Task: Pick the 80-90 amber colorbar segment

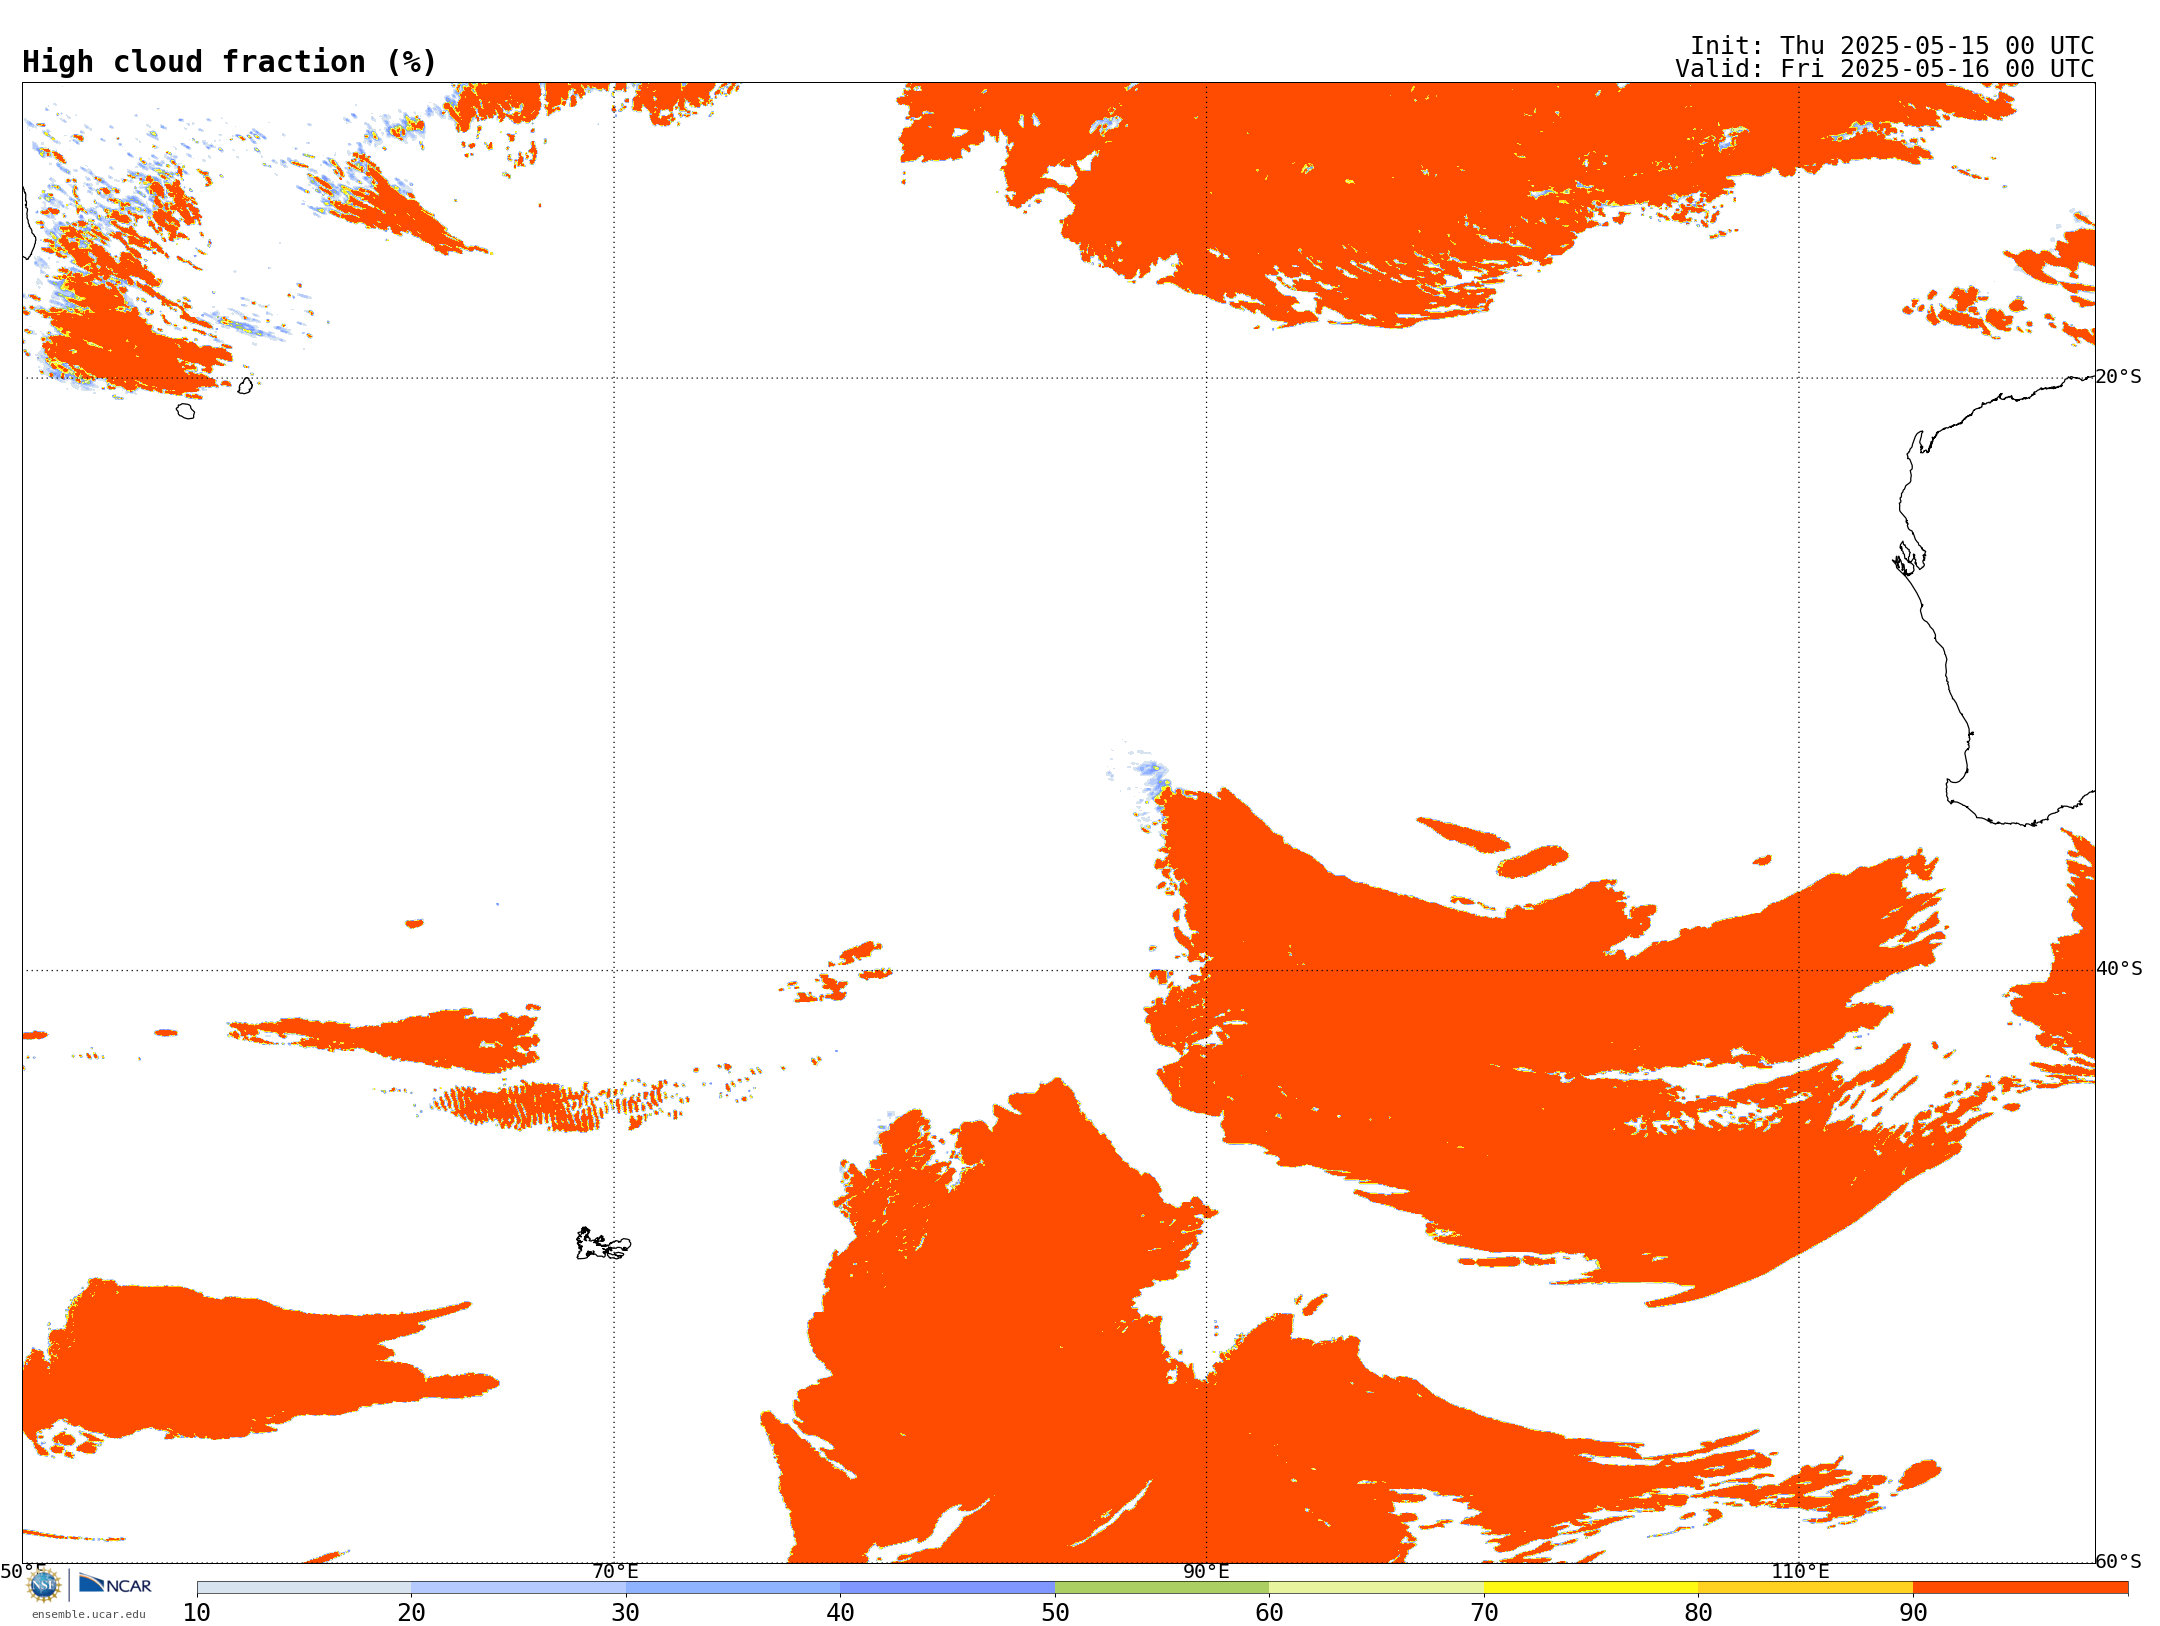Action: pyautogui.click(x=1806, y=1588)
